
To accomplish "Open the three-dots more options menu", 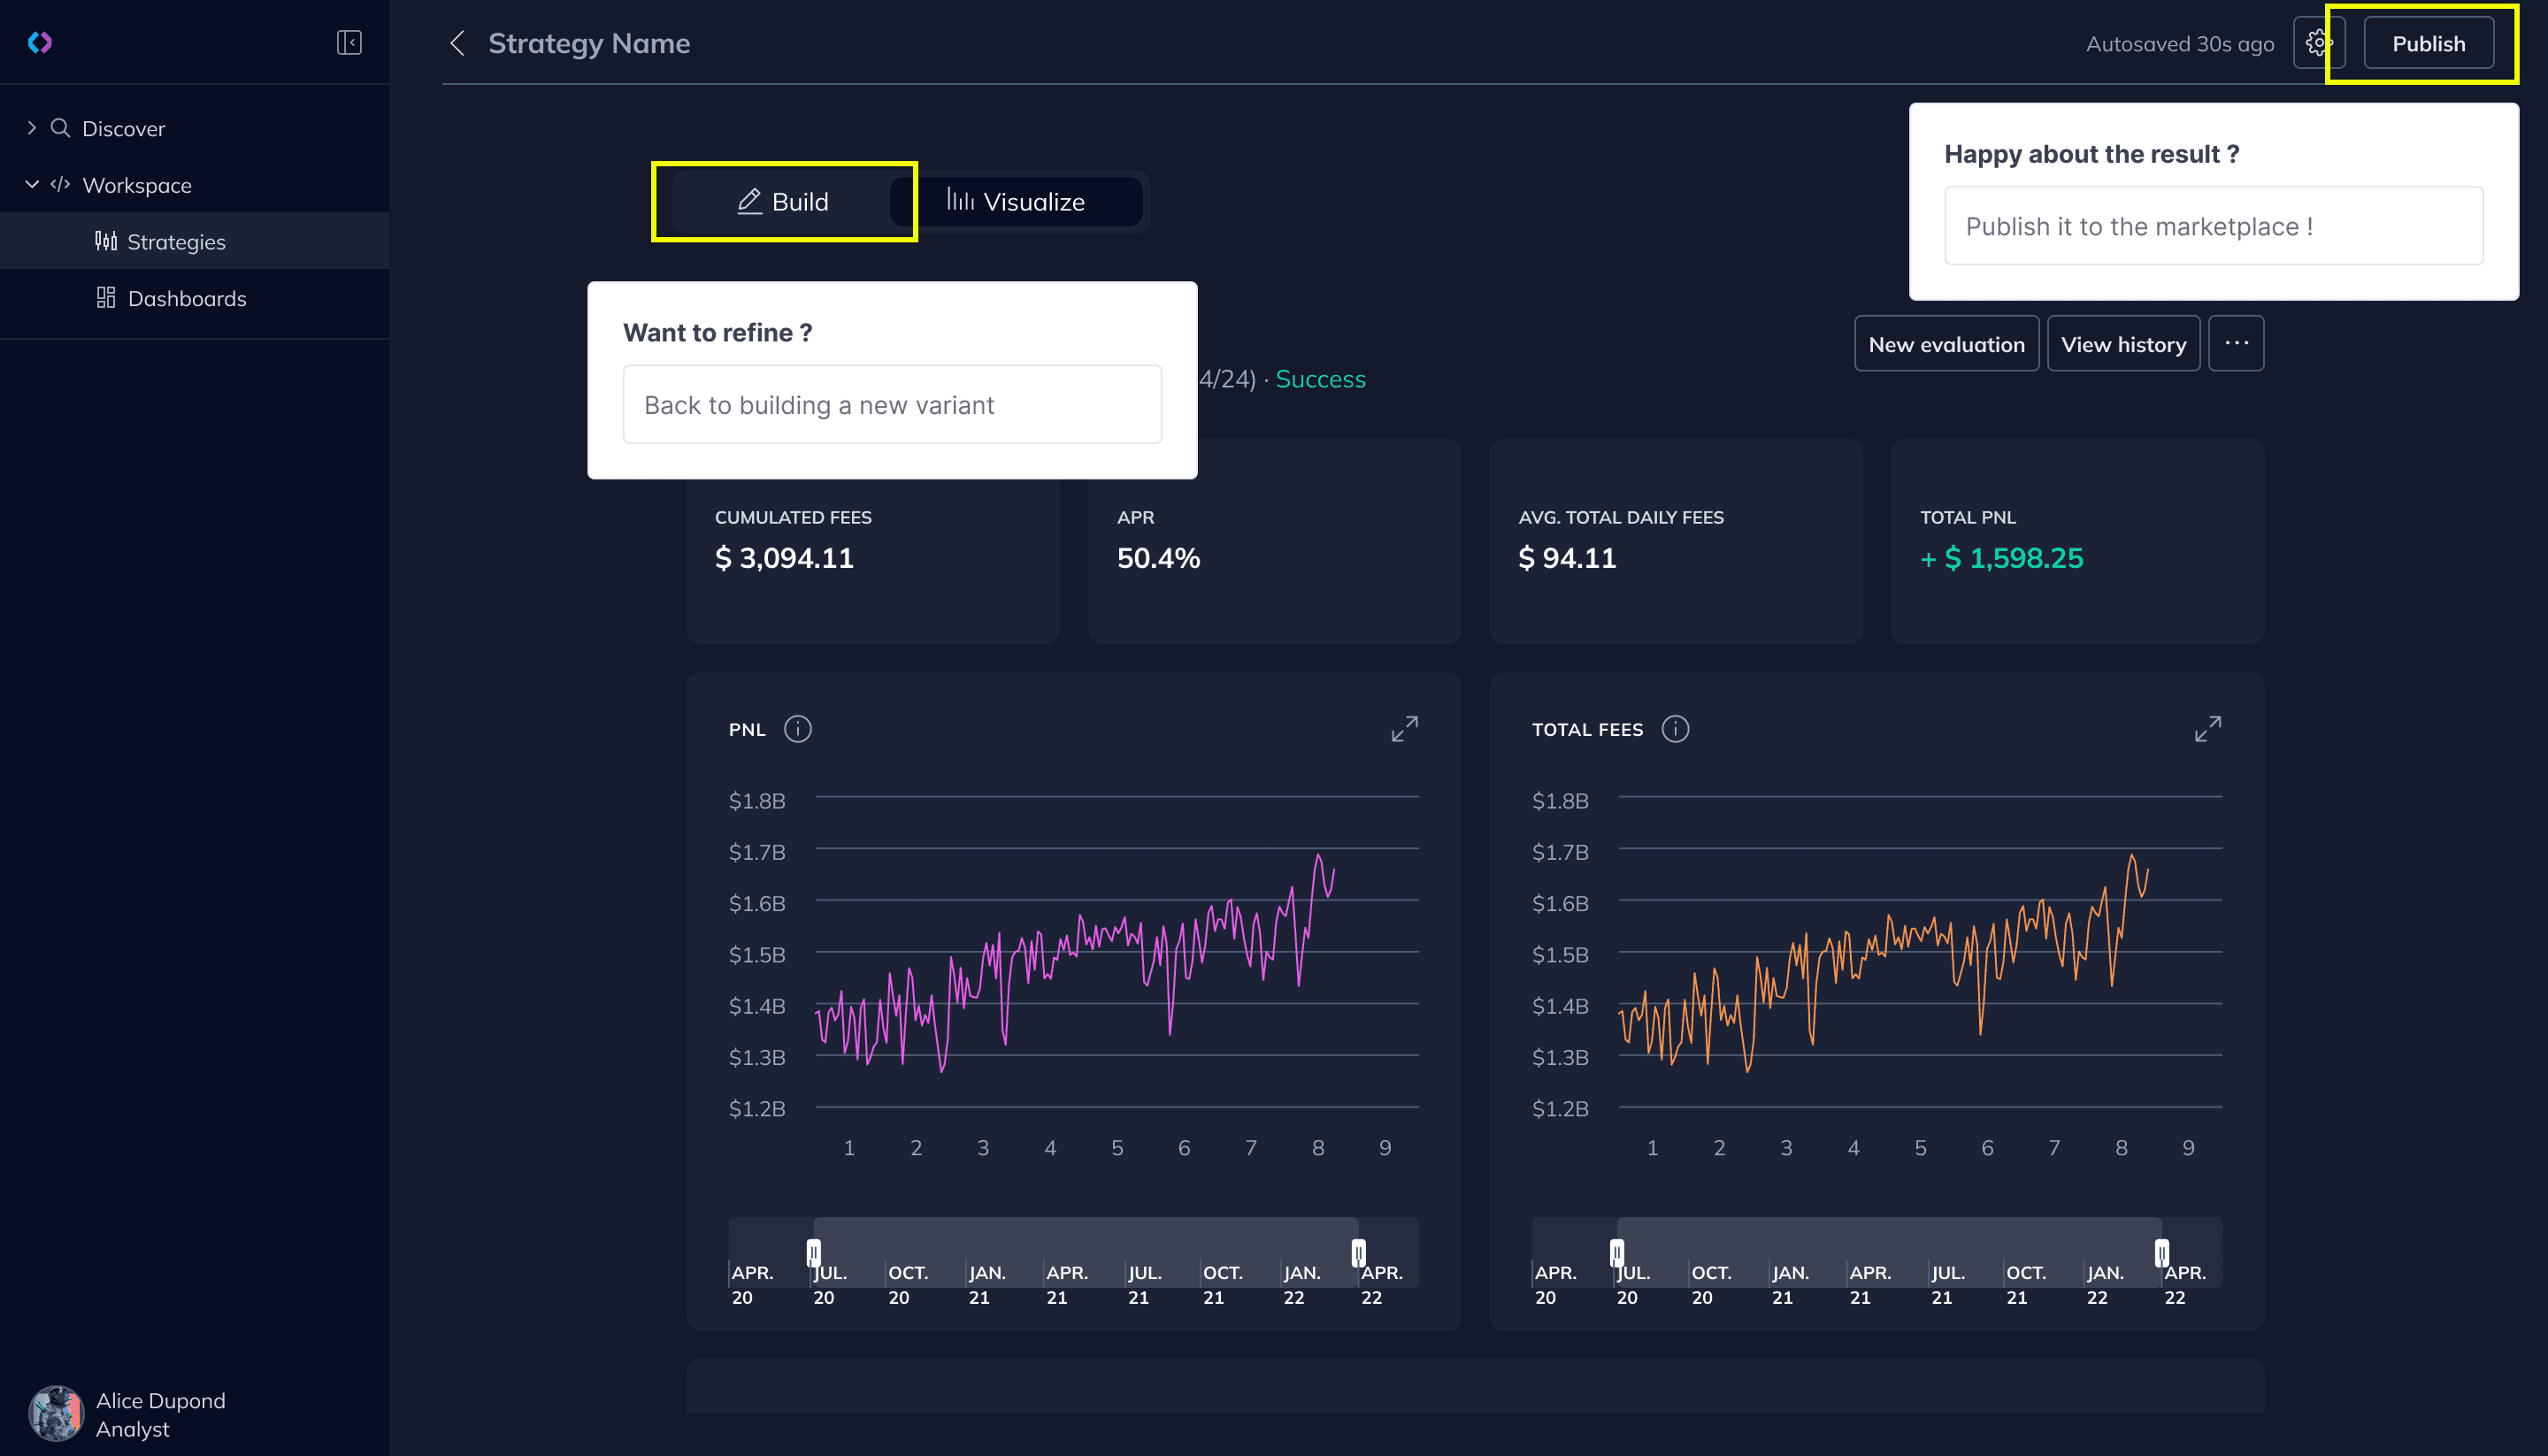I will point(2236,344).
